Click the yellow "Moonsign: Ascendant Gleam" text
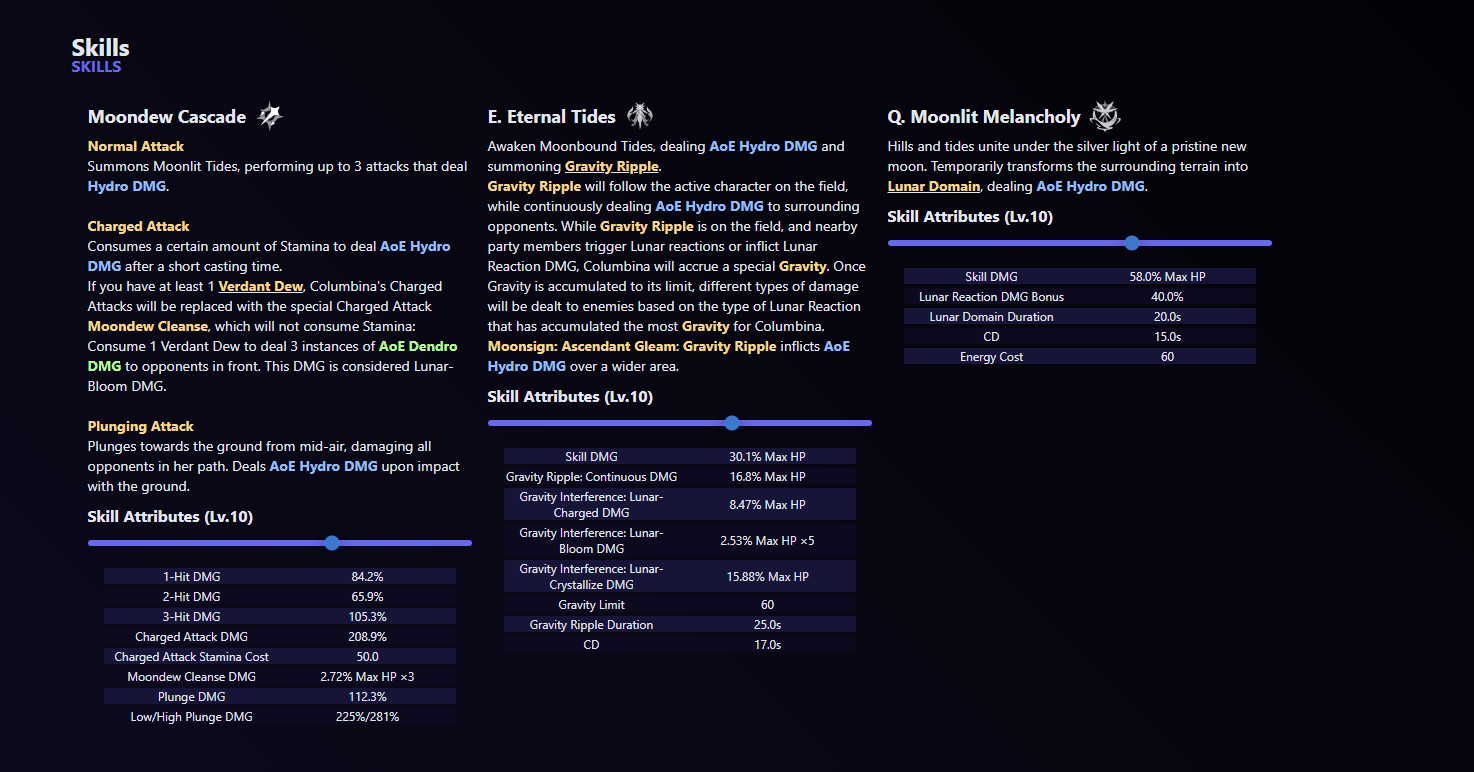The width and height of the screenshot is (1474, 772). [583, 346]
